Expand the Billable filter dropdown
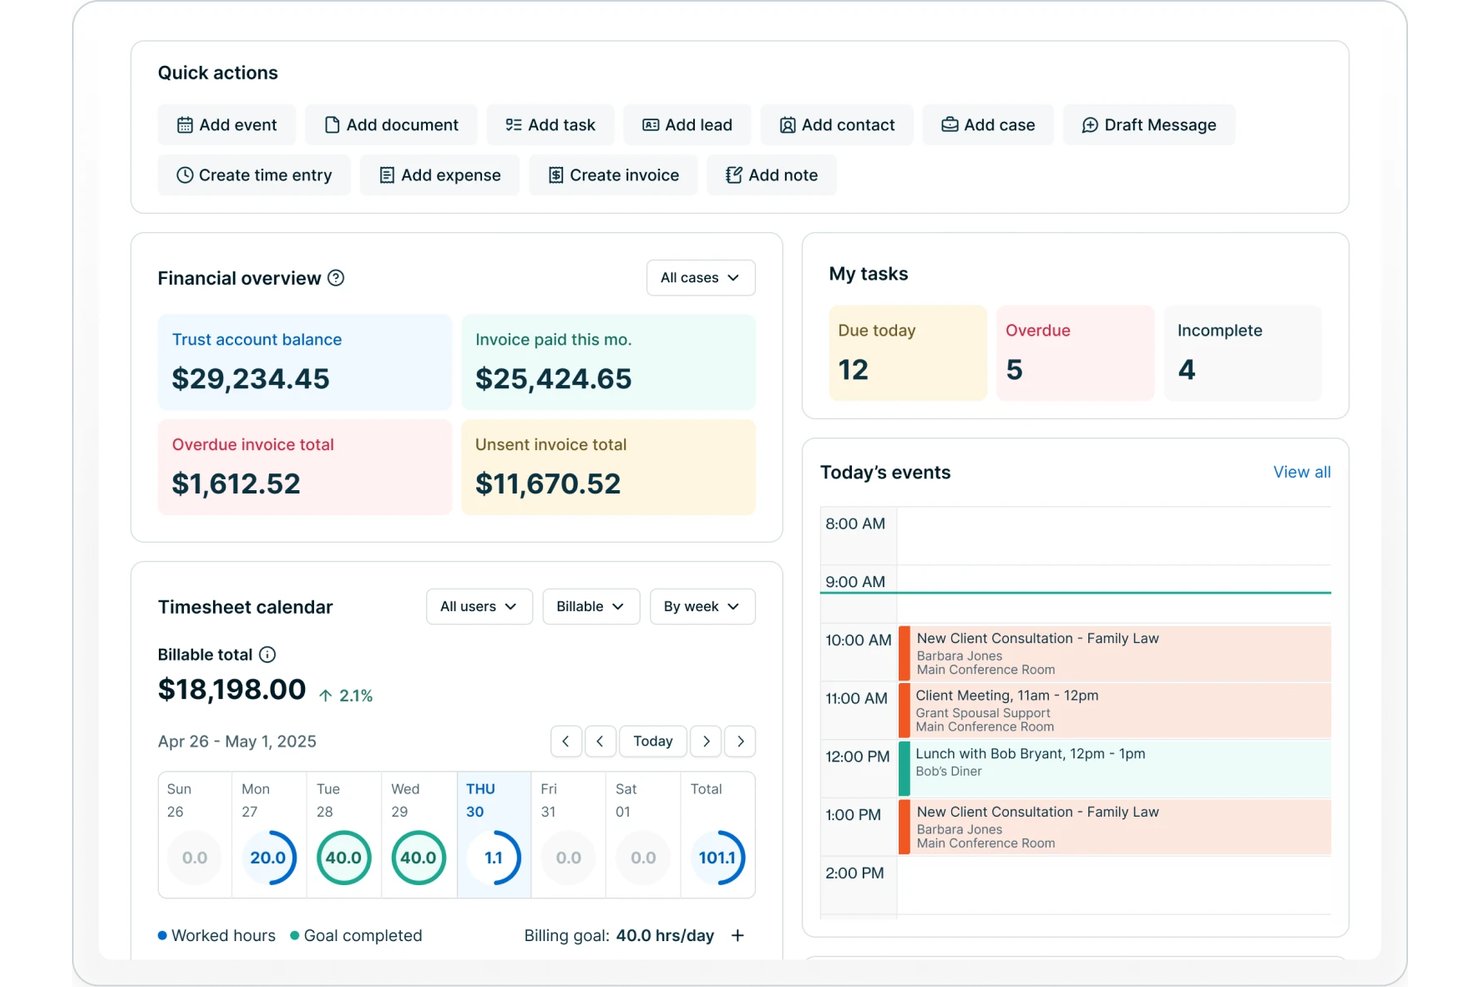 pyautogui.click(x=591, y=606)
